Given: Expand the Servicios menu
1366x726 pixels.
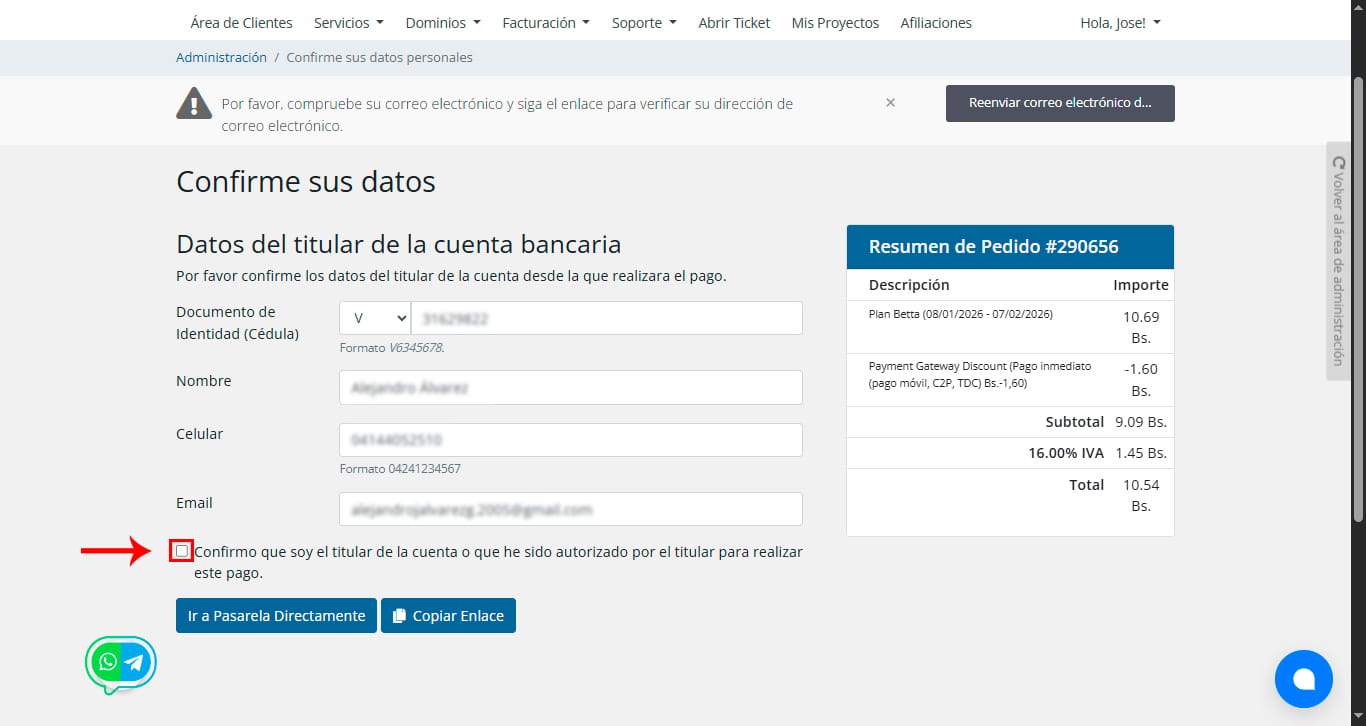Looking at the screenshot, I should [x=349, y=22].
